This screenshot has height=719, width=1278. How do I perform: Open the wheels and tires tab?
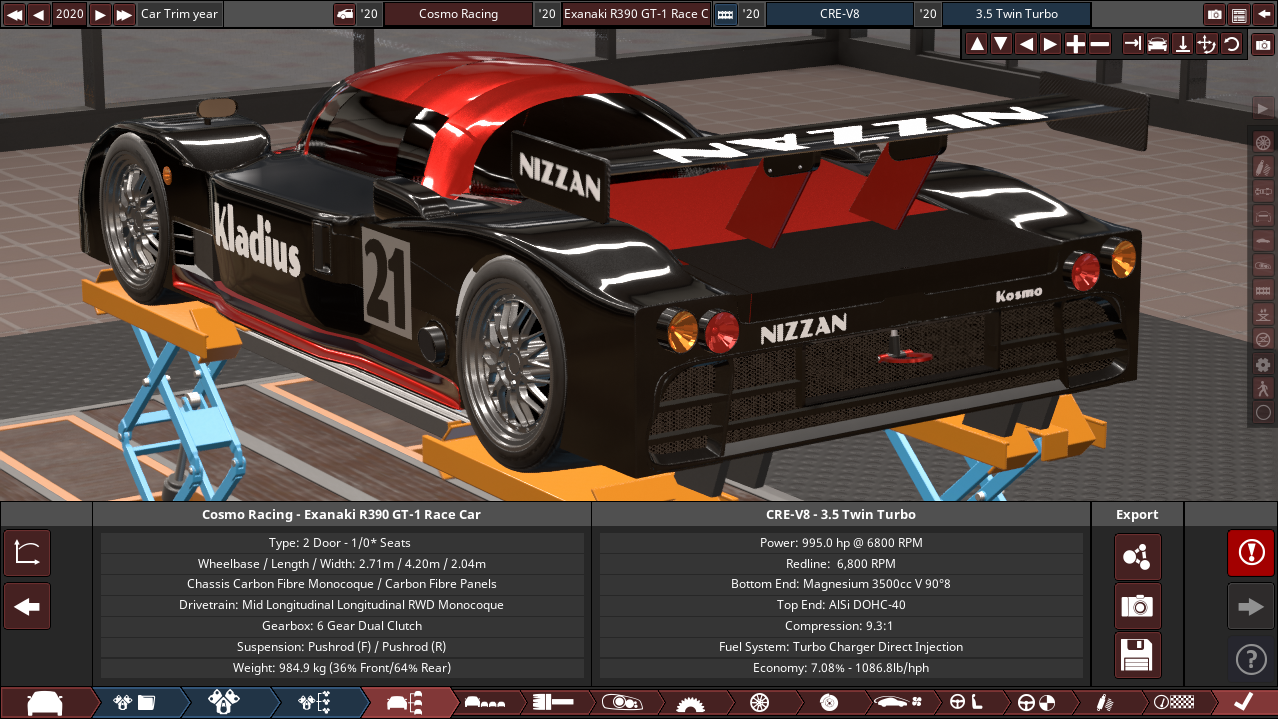pos(759,703)
